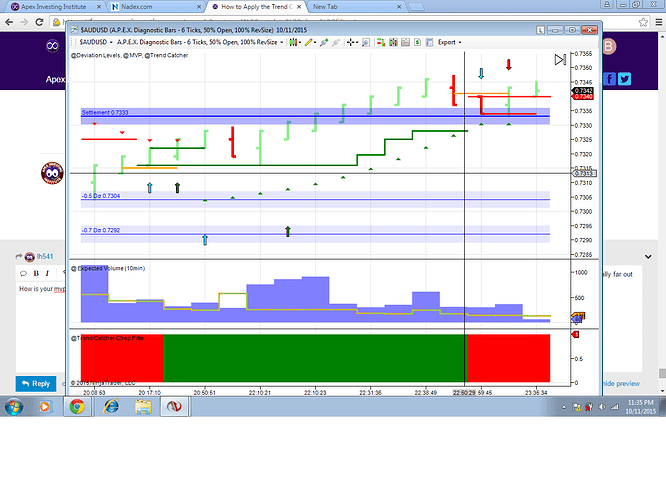Open the Chrome menu hamburger icon

pyautogui.click(x=659, y=22)
